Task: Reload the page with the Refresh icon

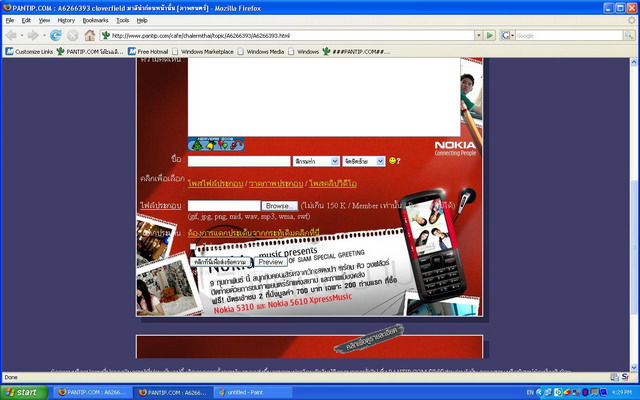Action: (x=56, y=36)
